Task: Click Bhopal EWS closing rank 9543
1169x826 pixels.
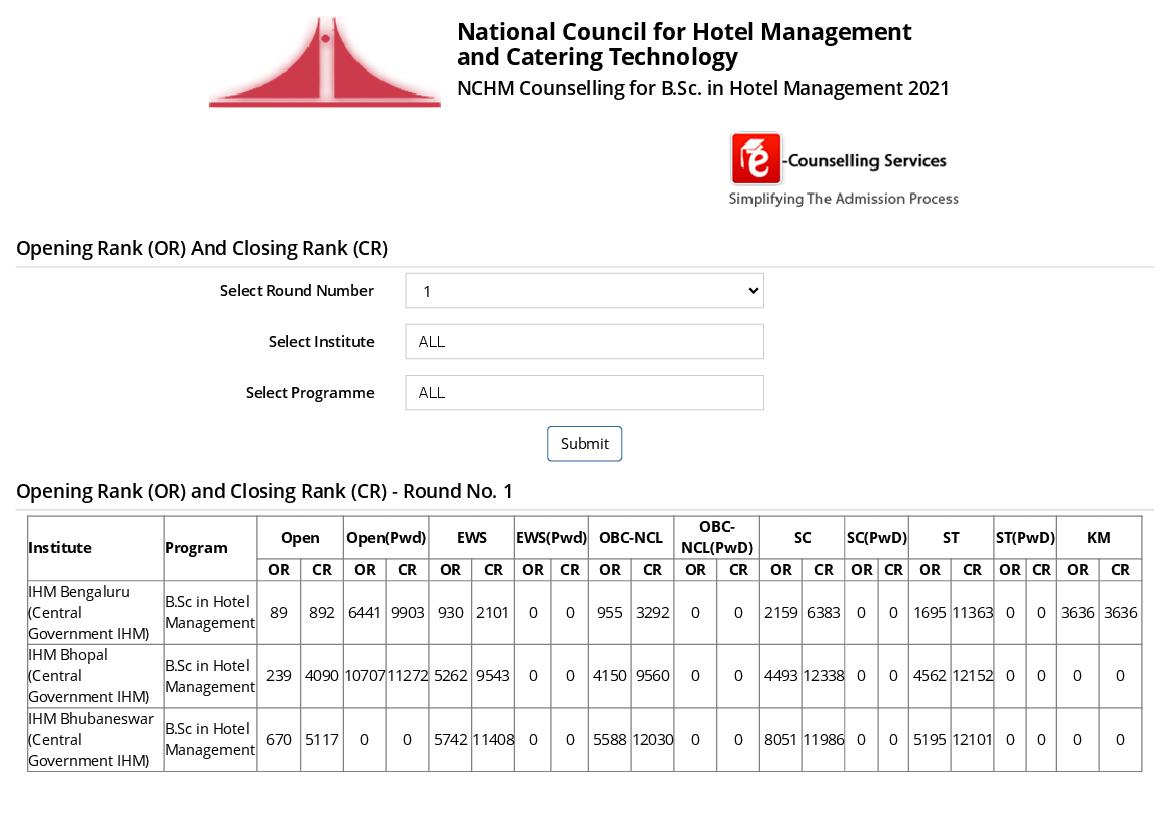Action: point(493,676)
